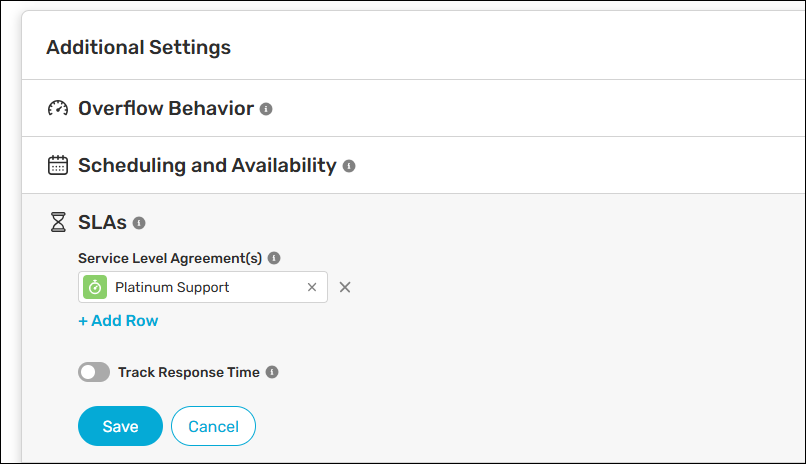Click the + Add Row link
Image resolution: width=806 pixels, height=464 pixels.
[118, 321]
